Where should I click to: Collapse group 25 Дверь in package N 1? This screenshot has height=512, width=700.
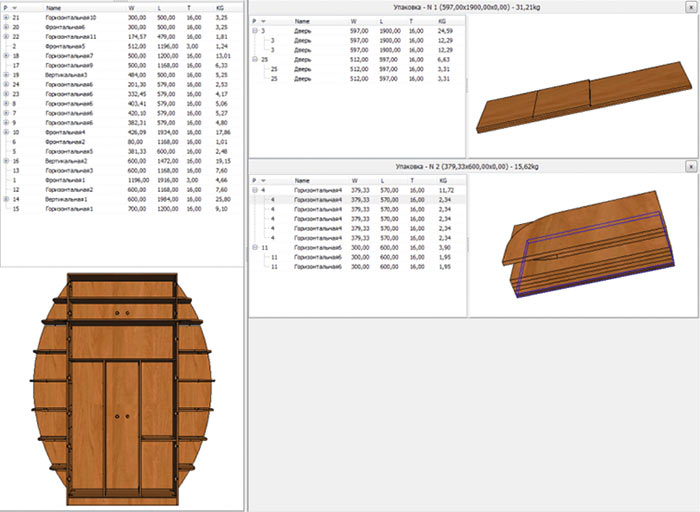[256, 59]
